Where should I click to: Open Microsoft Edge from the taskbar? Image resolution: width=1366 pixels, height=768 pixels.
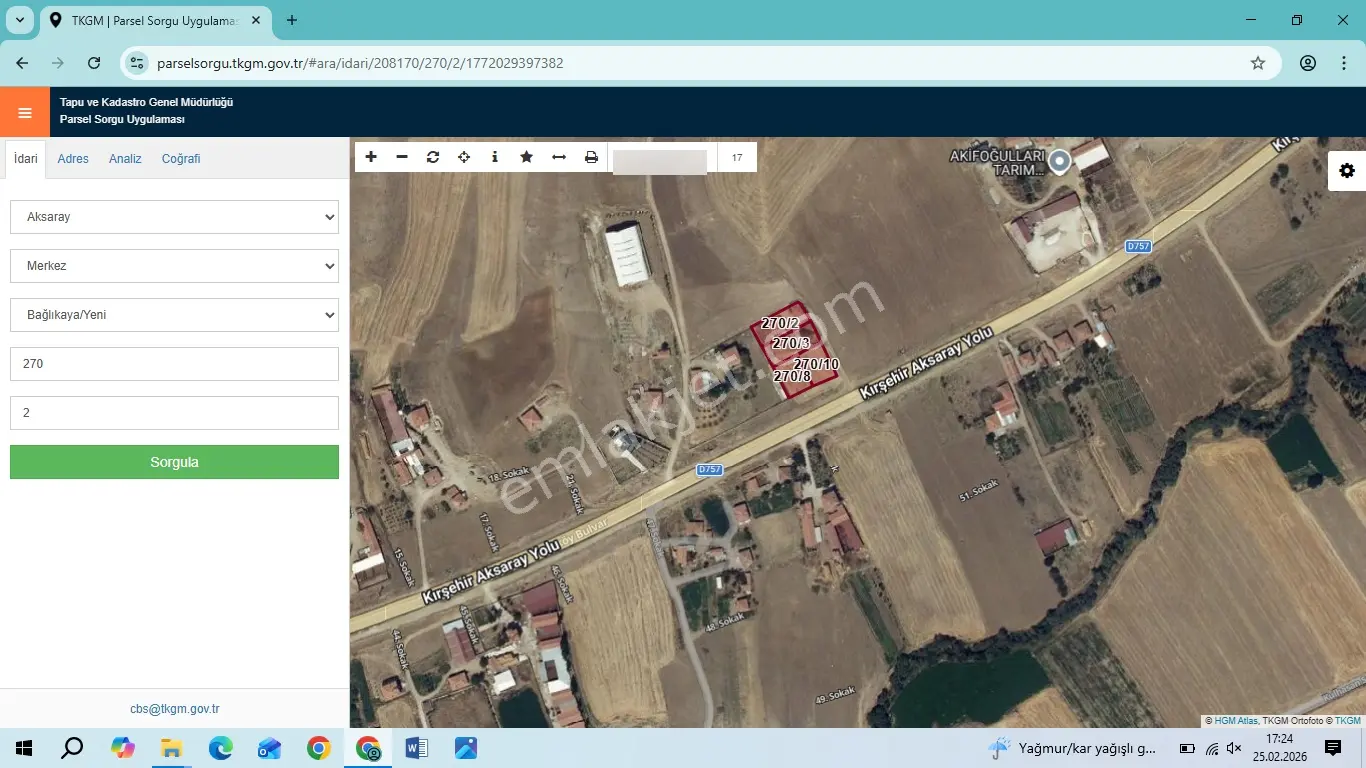[x=220, y=748]
